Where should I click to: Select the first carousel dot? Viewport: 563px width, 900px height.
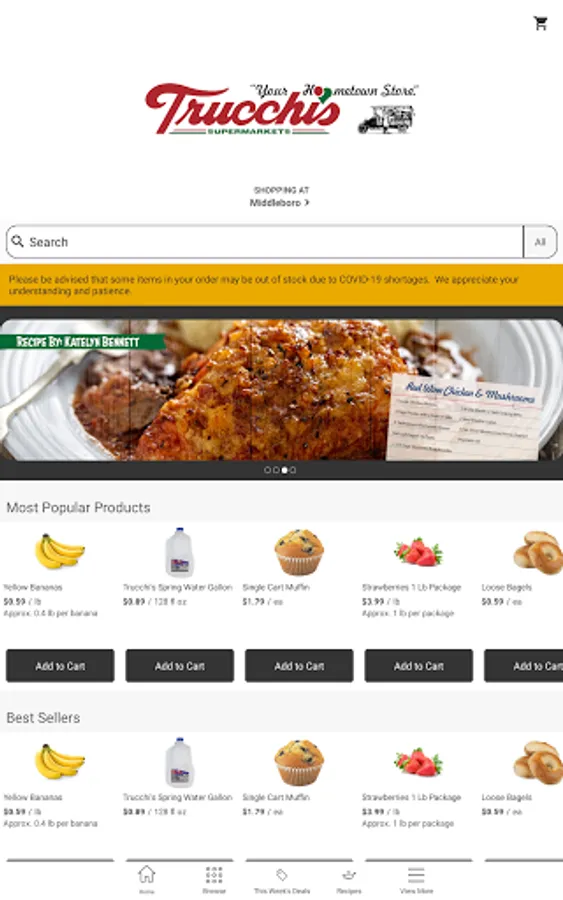tap(267, 470)
